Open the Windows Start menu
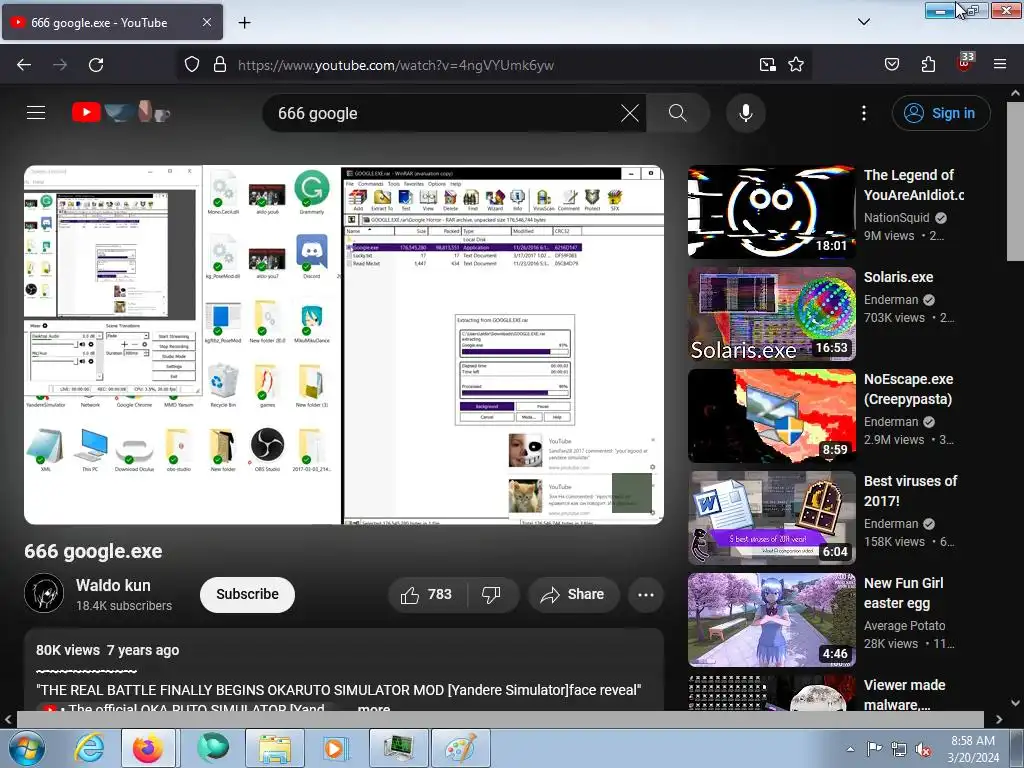Viewport: 1024px width, 768px height. (x=27, y=748)
